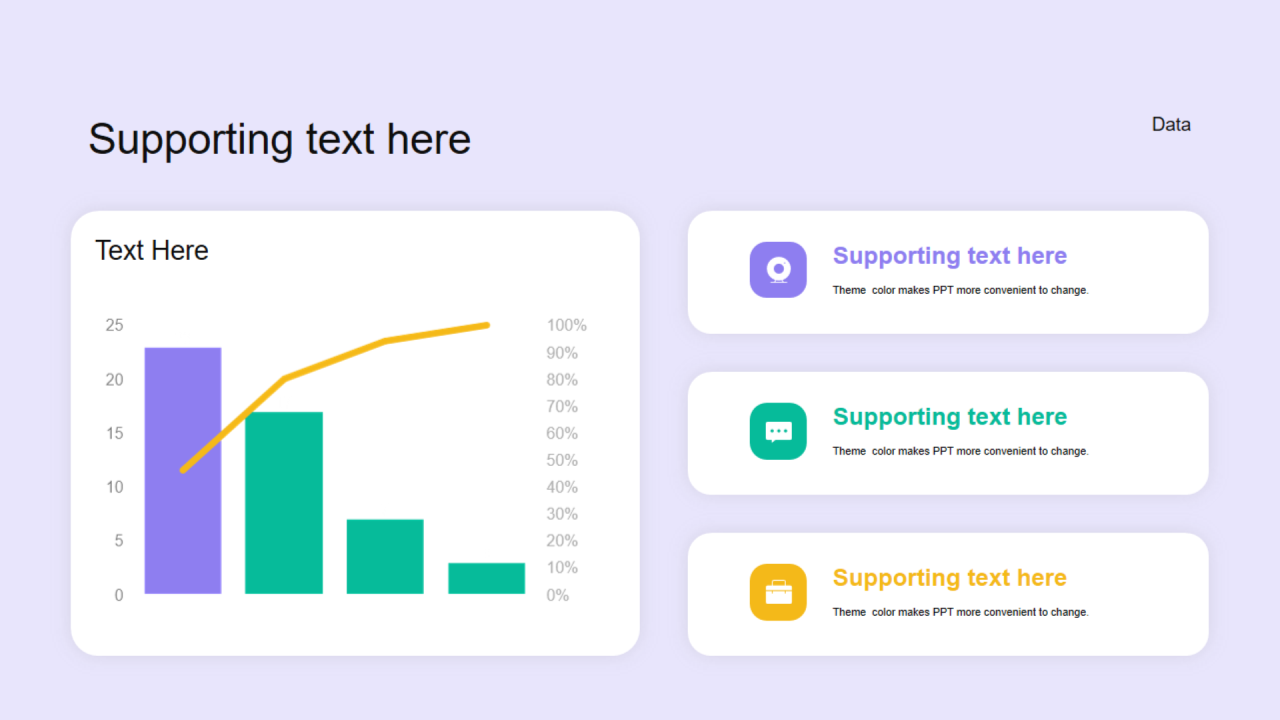
Task: Select the purple bar in the chart
Action: coord(183,471)
